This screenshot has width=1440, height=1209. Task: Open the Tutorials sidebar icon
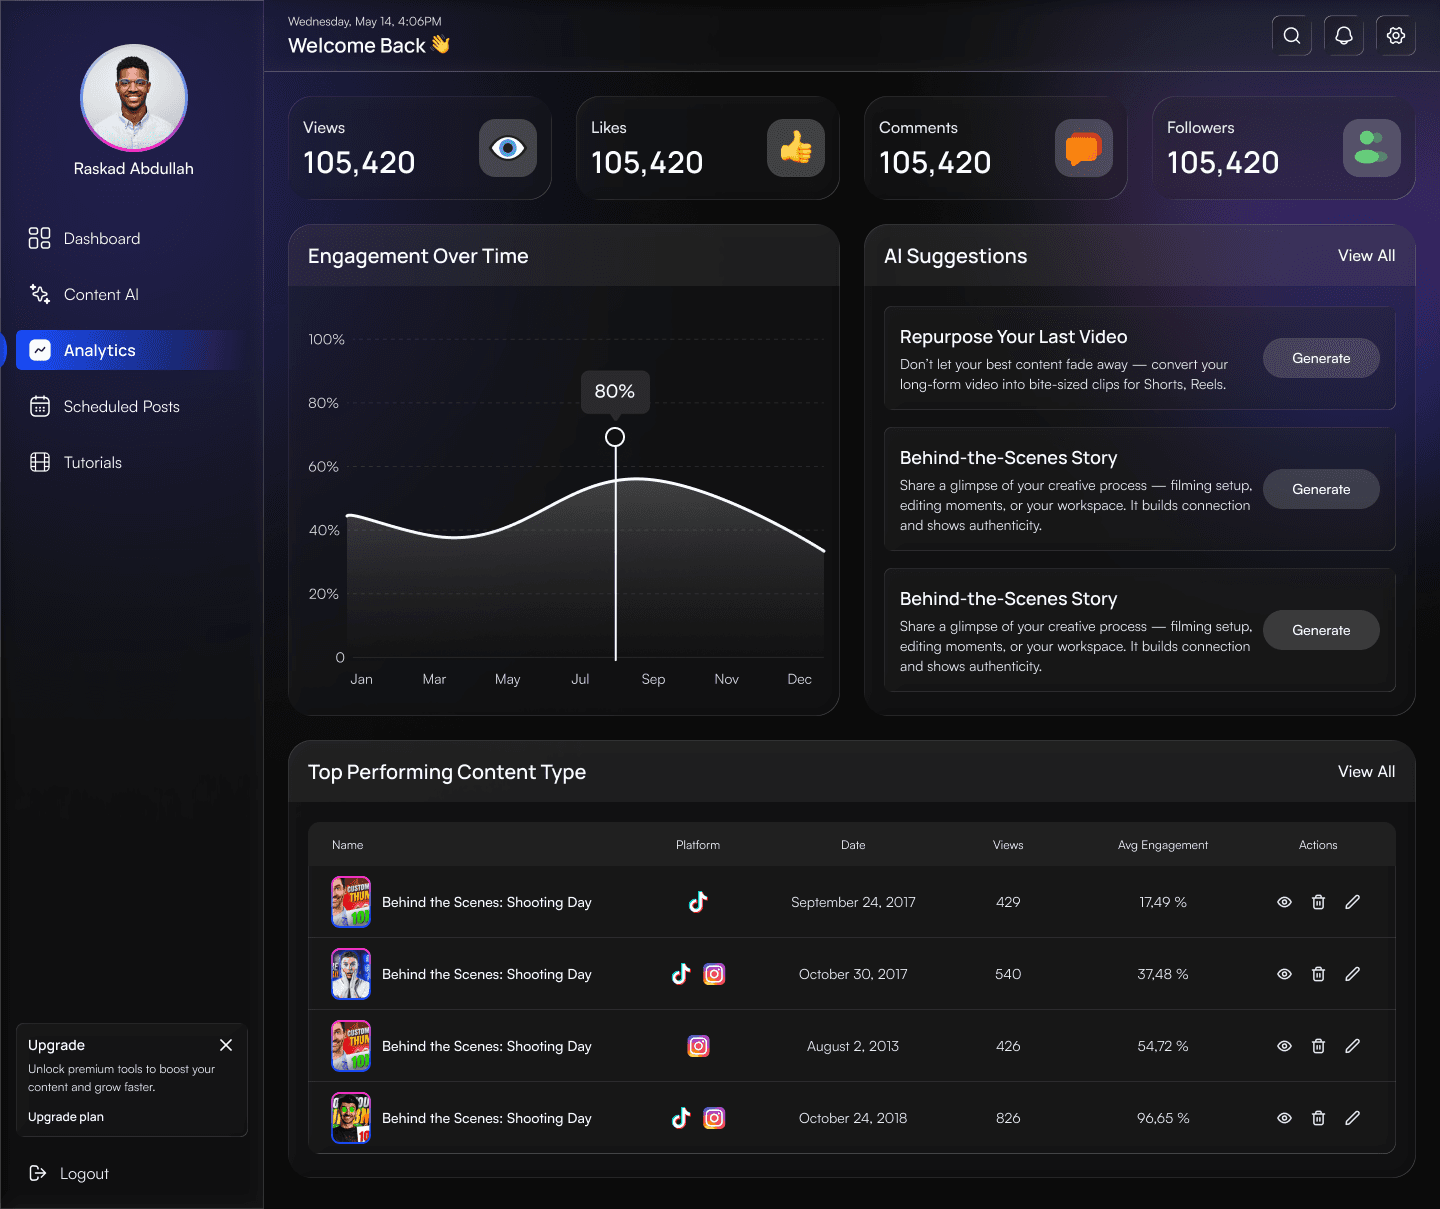pyautogui.click(x=39, y=462)
